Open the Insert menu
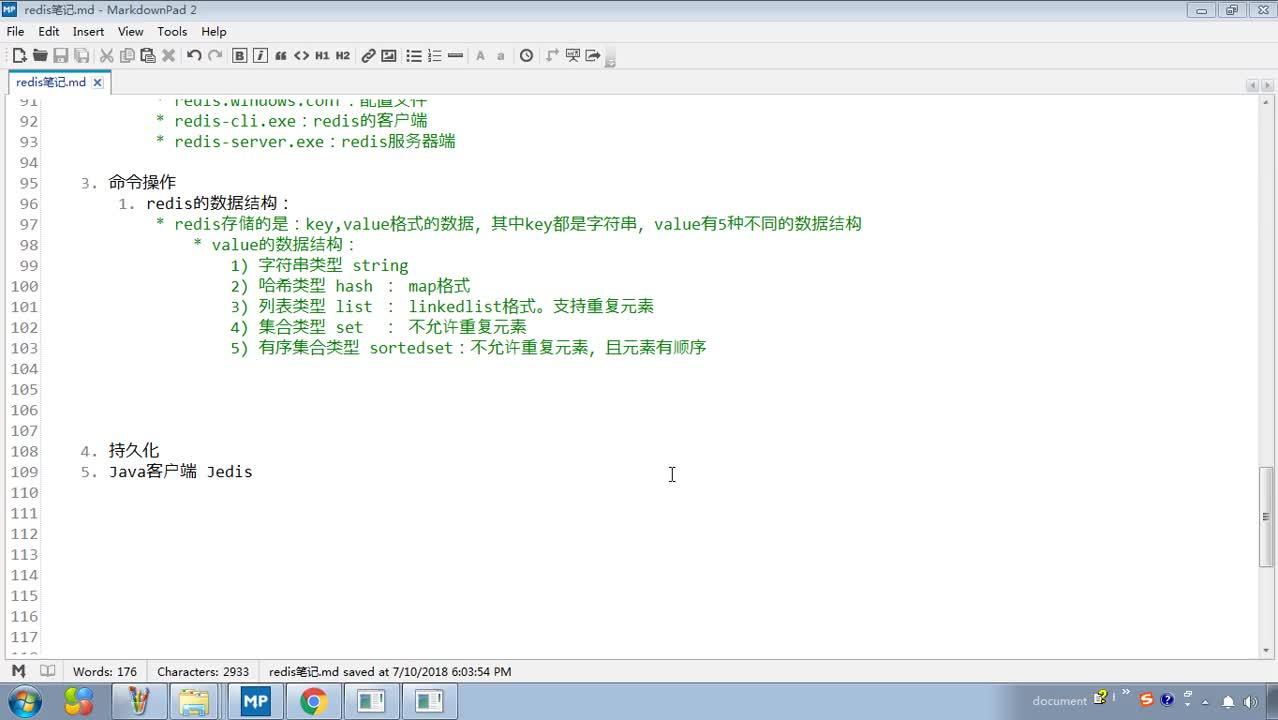 click(89, 32)
